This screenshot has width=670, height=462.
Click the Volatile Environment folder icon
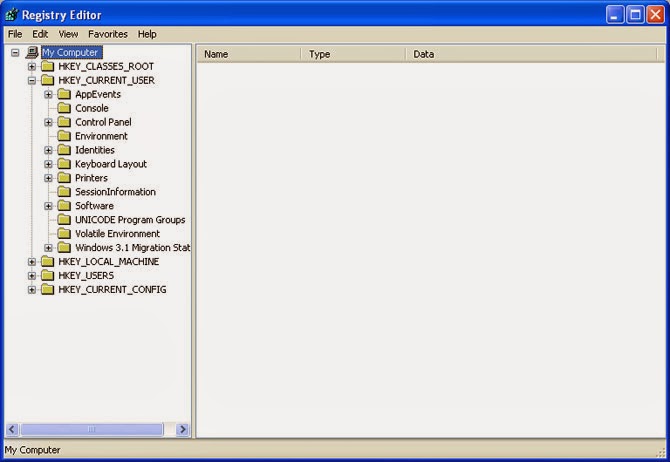[64, 234]
